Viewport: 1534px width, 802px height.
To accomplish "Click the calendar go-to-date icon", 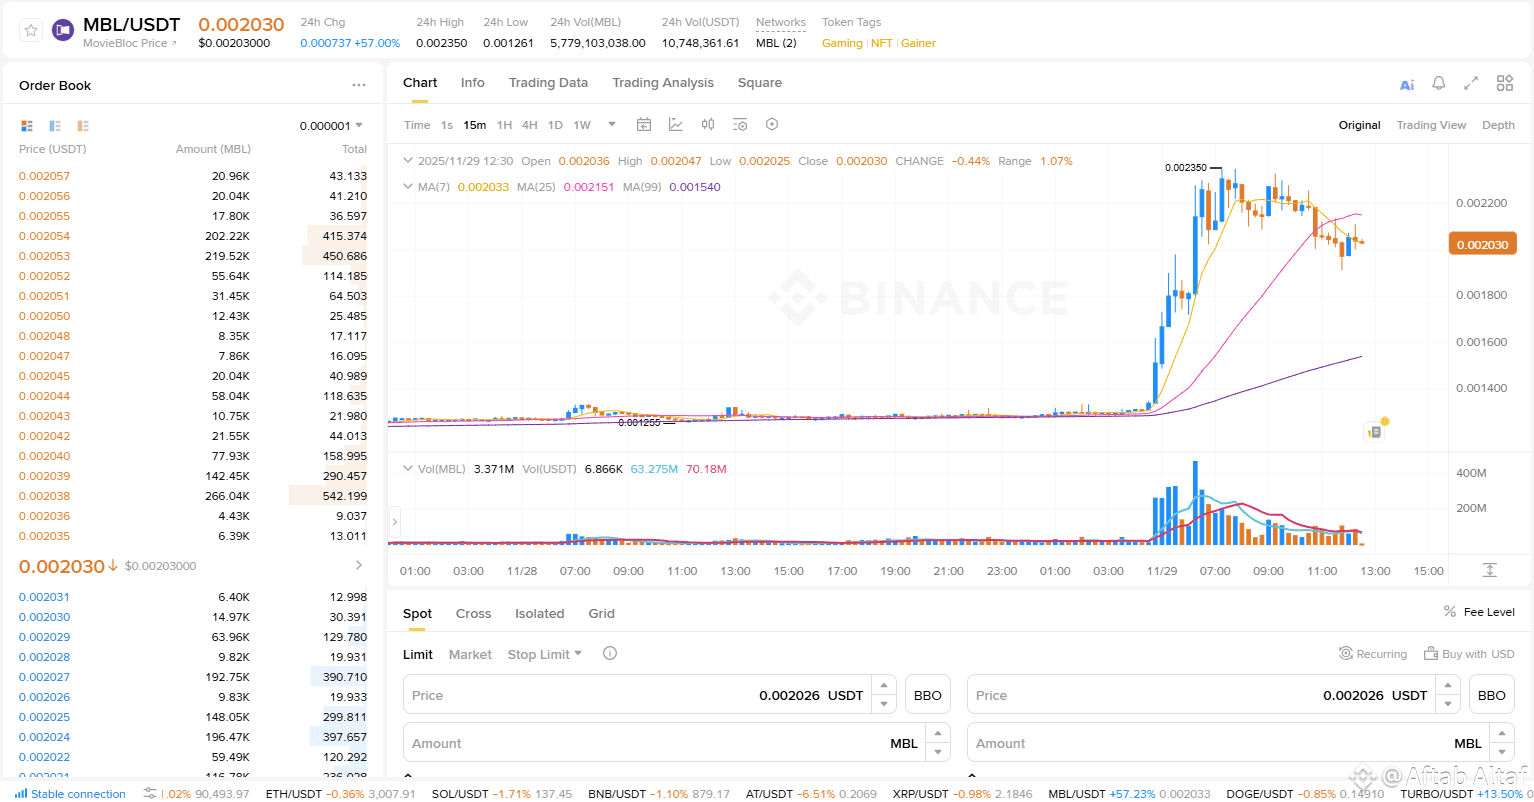I will pyautogui.click(x=644, y=124).
